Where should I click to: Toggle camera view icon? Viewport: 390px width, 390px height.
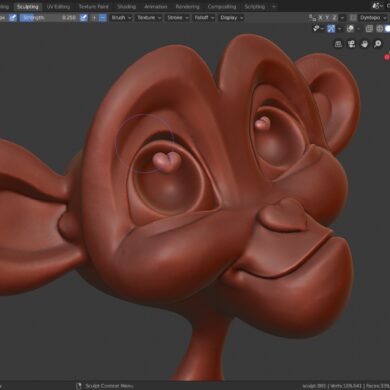click(351, 44)
